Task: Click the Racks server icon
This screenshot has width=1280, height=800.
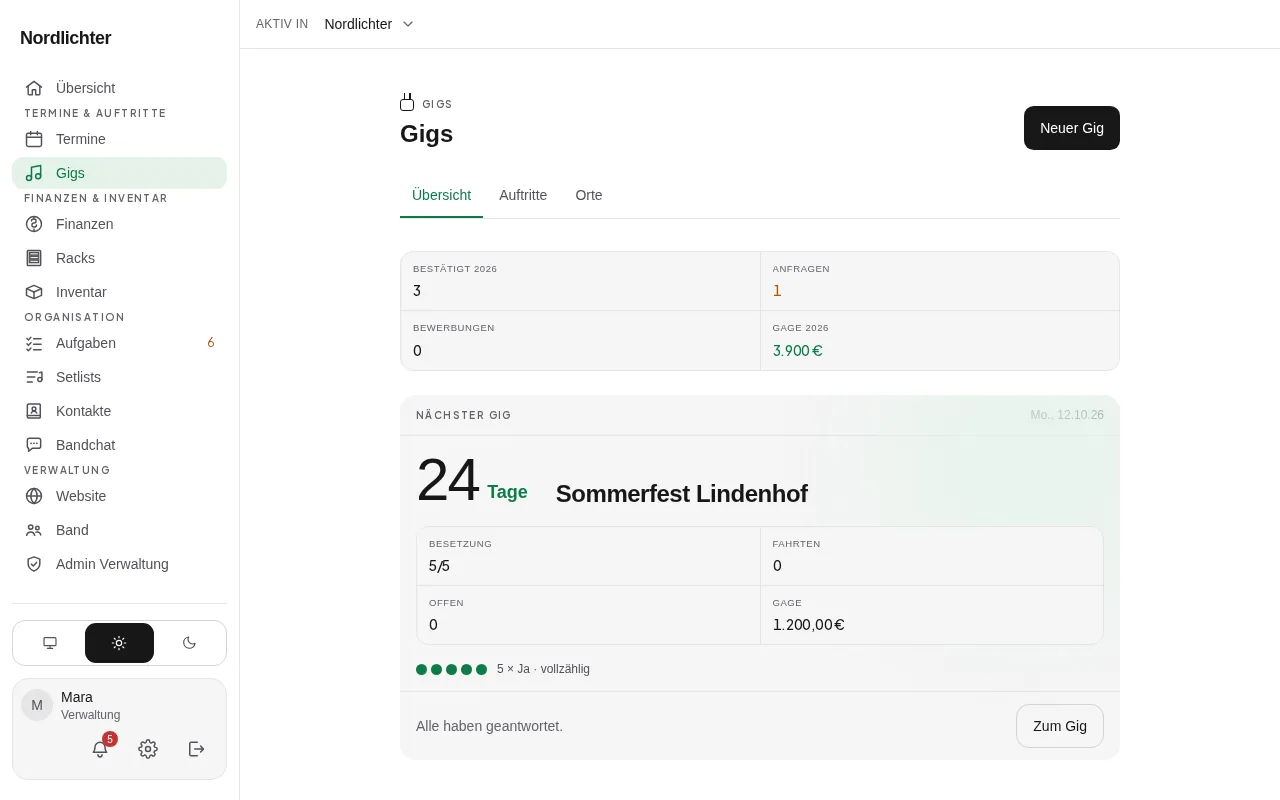Action: click(x=34, y=258)
